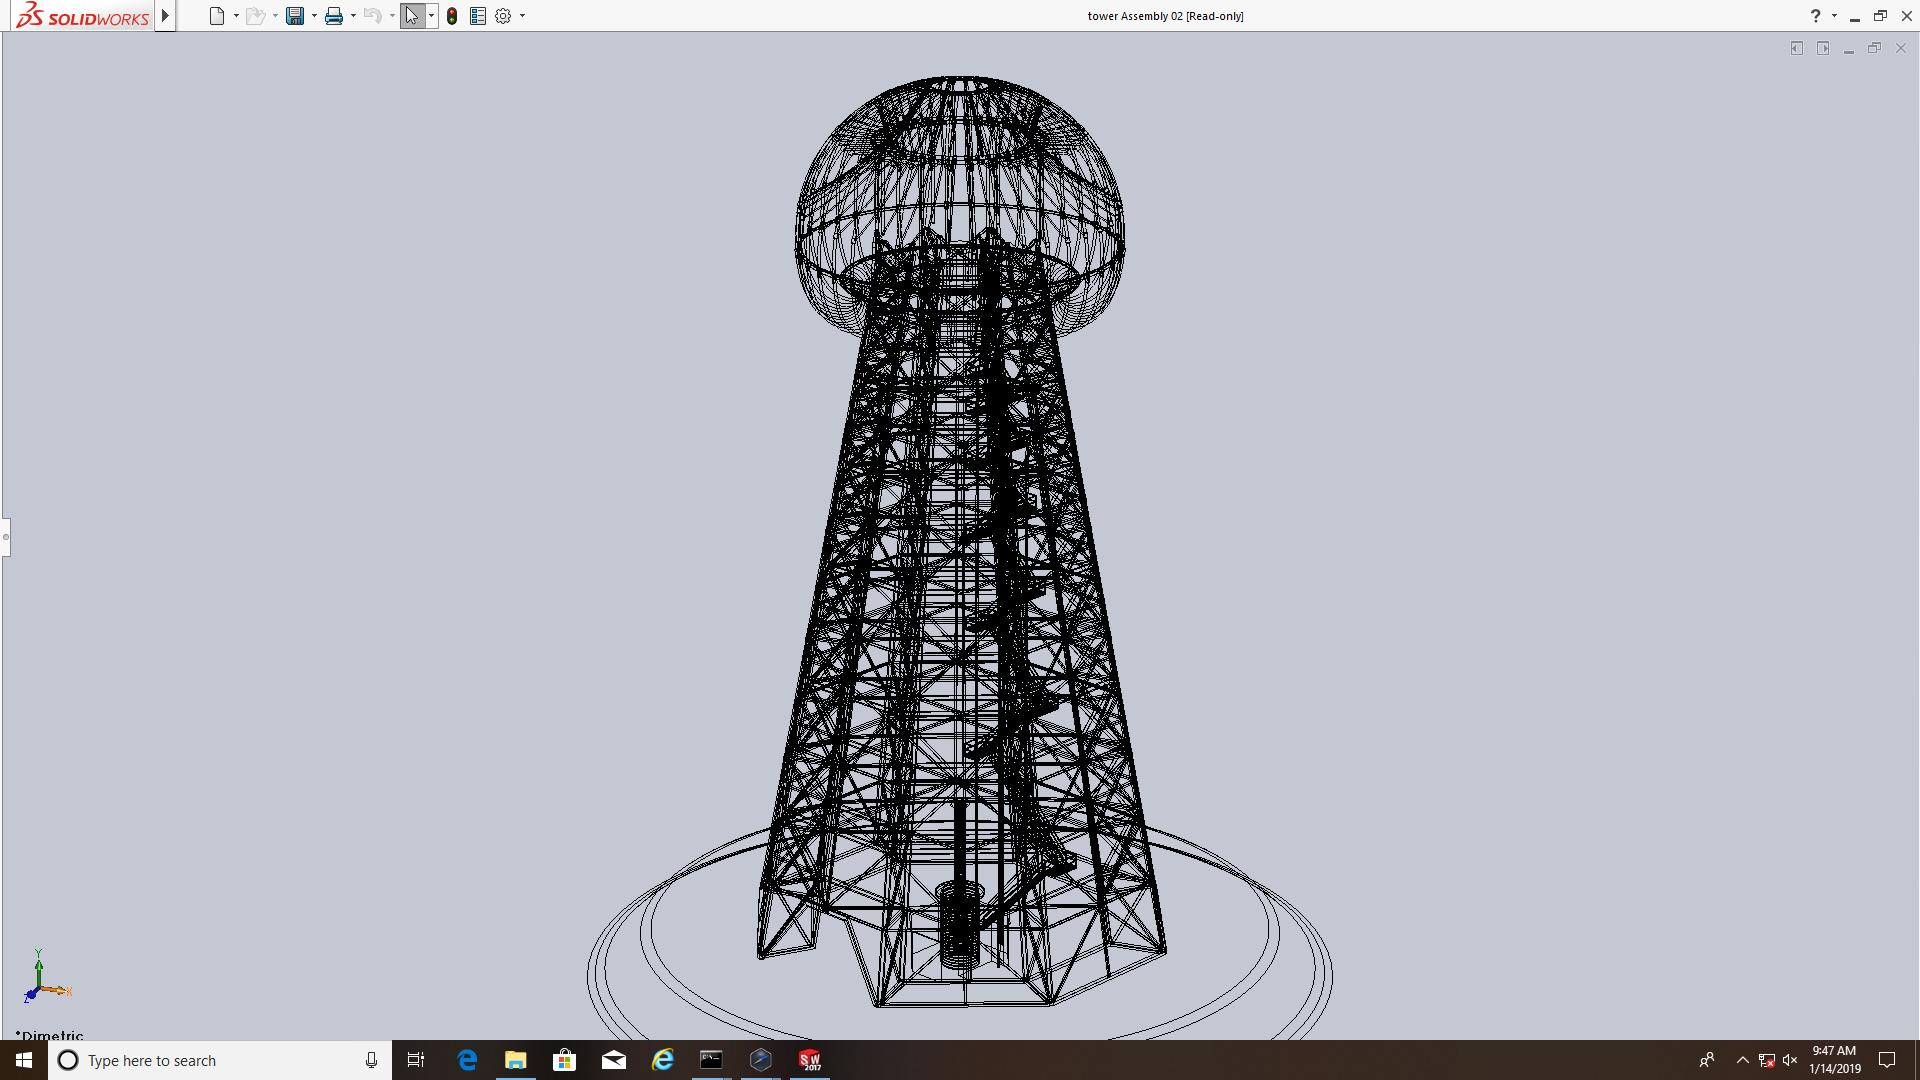Click the Rebuild traffic light icon

(452, 16)
